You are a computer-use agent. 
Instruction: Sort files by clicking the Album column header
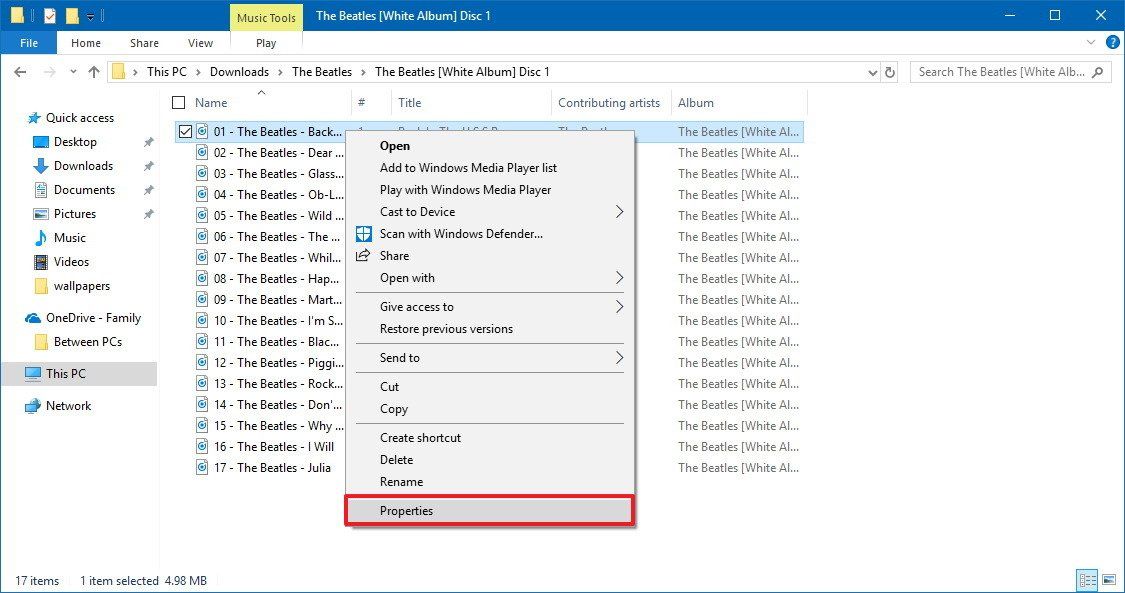click(x=697, y=102)
